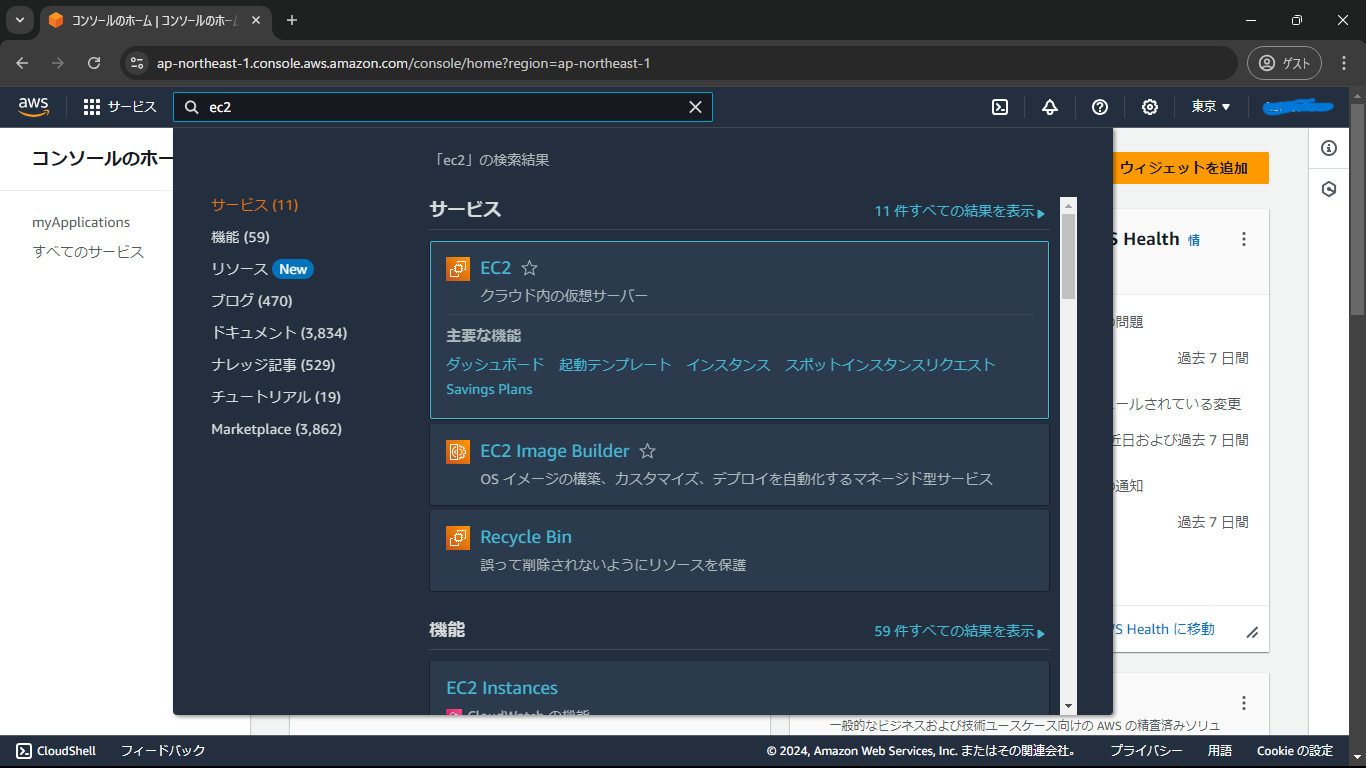Open すべてのサービス in sidebar

coord(88,252)
